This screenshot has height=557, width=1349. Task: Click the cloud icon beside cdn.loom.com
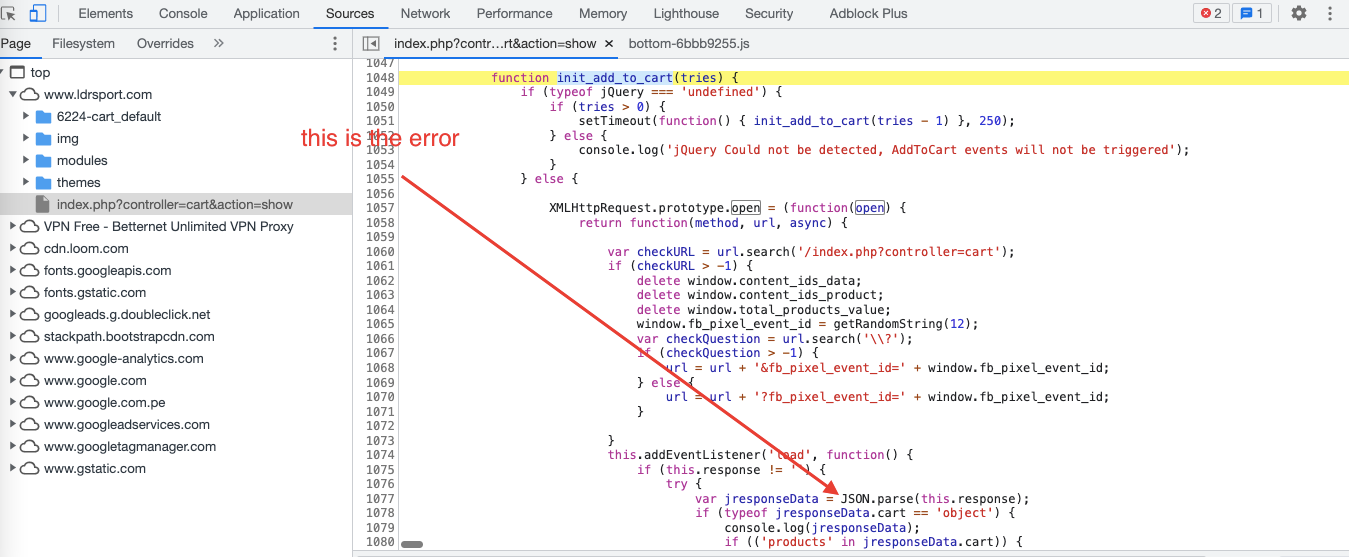(x=30, y=248)
